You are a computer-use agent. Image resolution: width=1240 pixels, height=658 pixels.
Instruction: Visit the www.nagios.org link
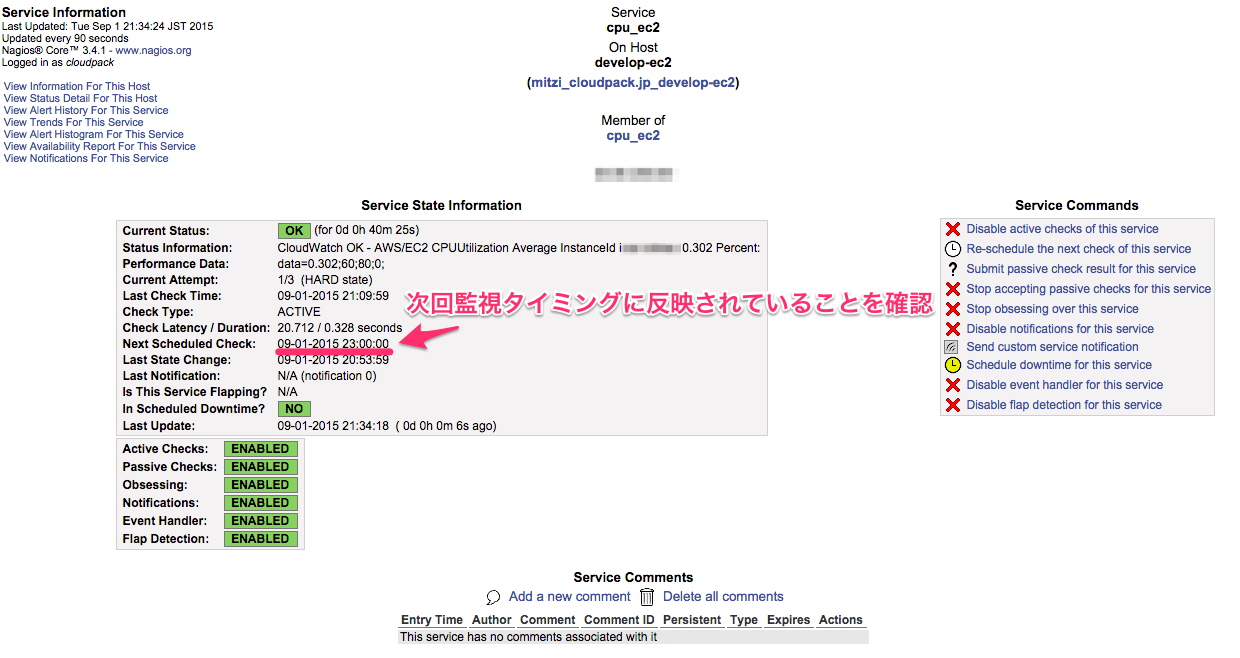153,50
